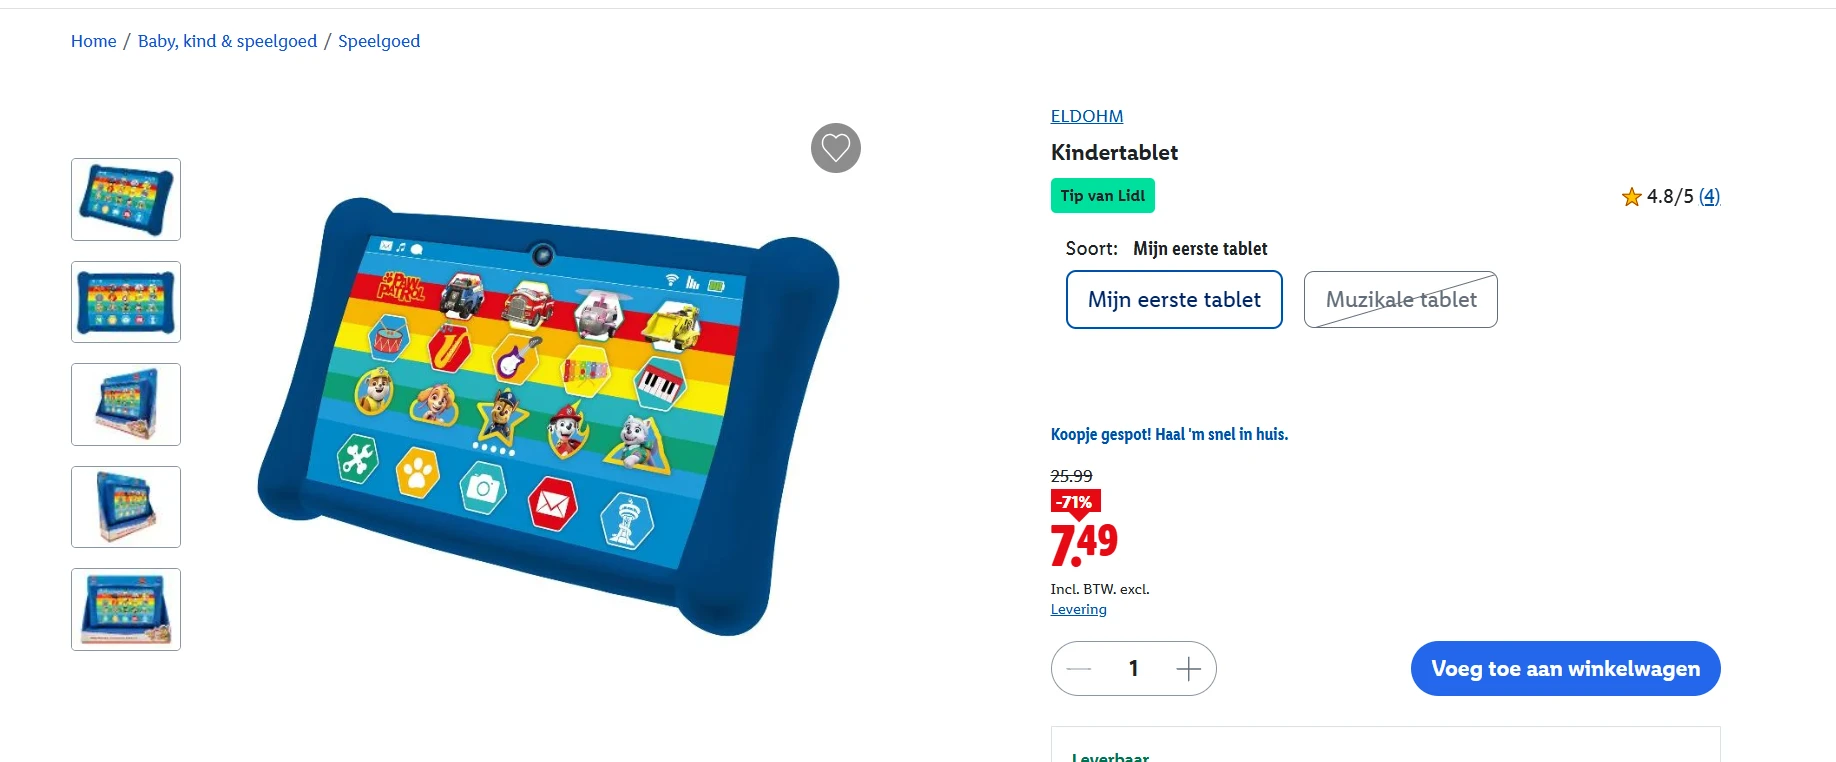The image size is (1836, 762).
Task: Add product to wishlist with heart icon
Action: click(x=835, y=148)
